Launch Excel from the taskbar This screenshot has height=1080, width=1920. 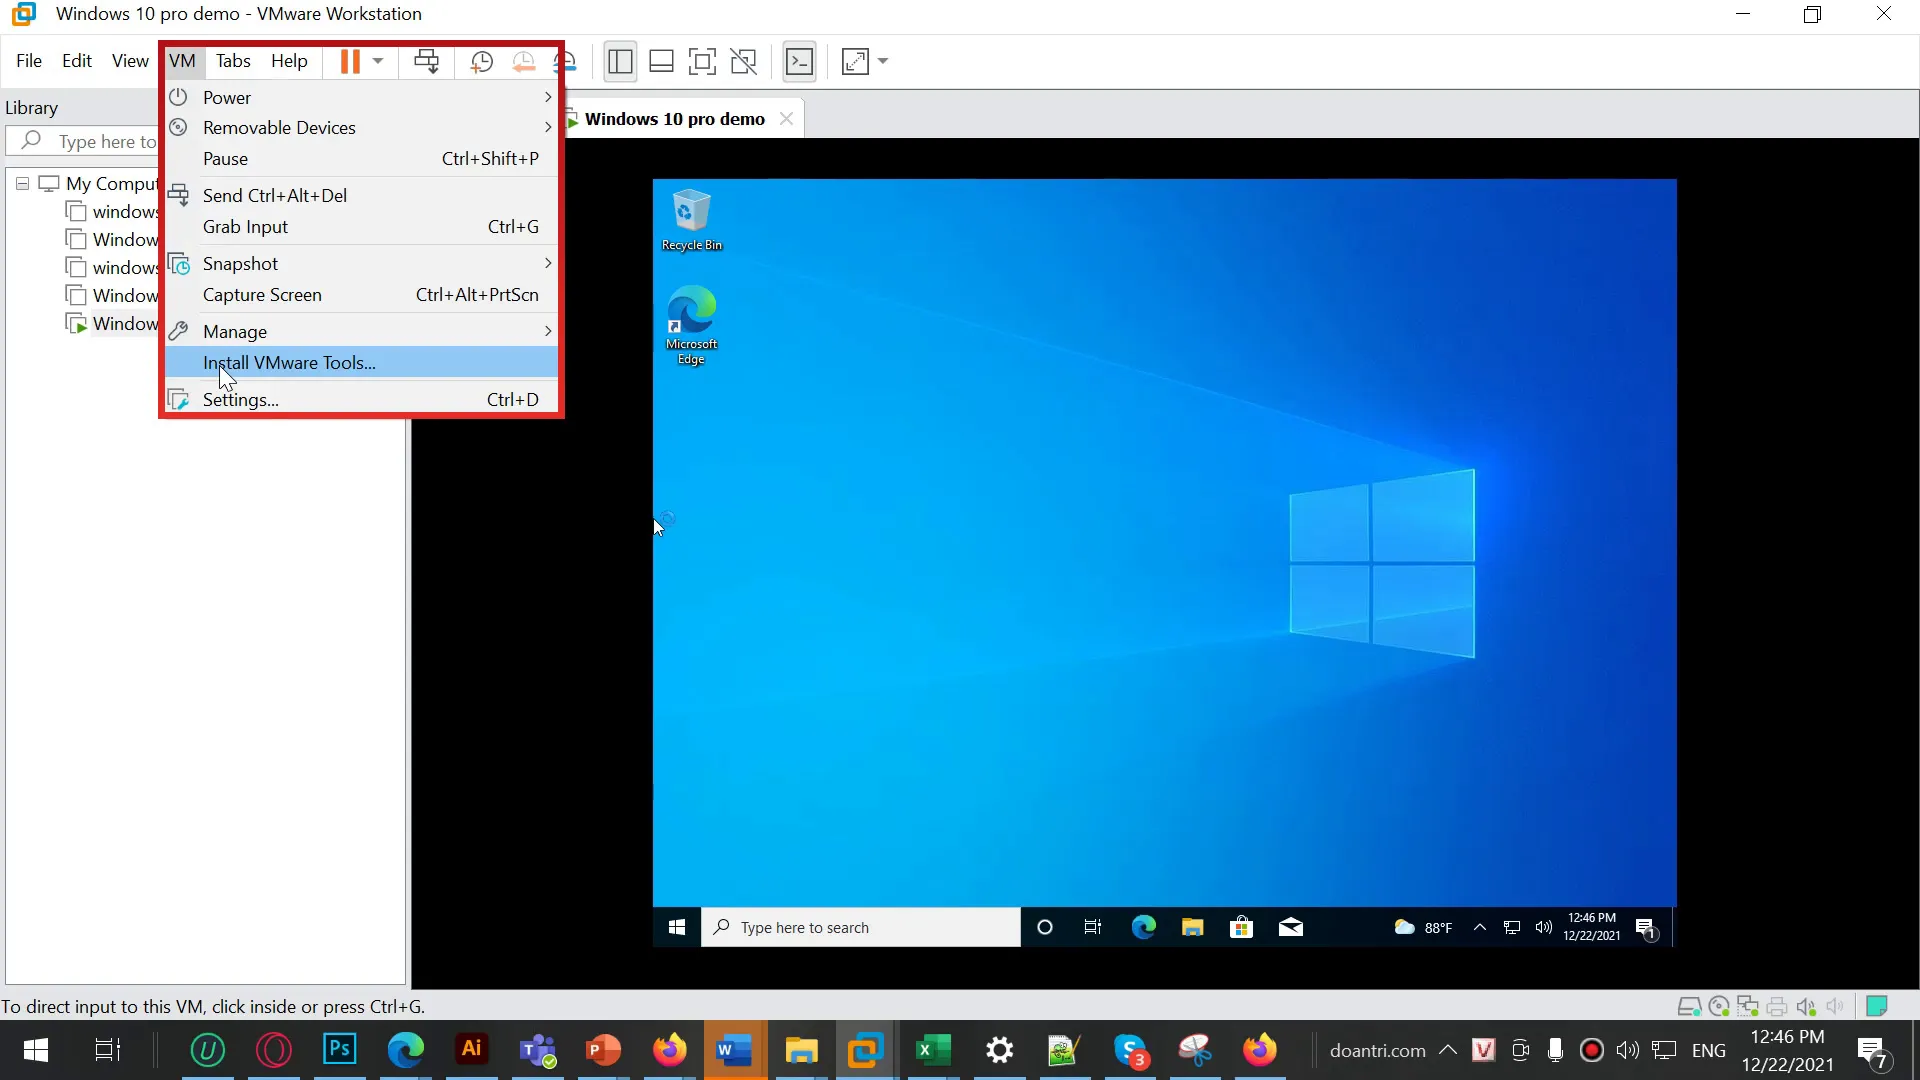[x=932, y=1050]
